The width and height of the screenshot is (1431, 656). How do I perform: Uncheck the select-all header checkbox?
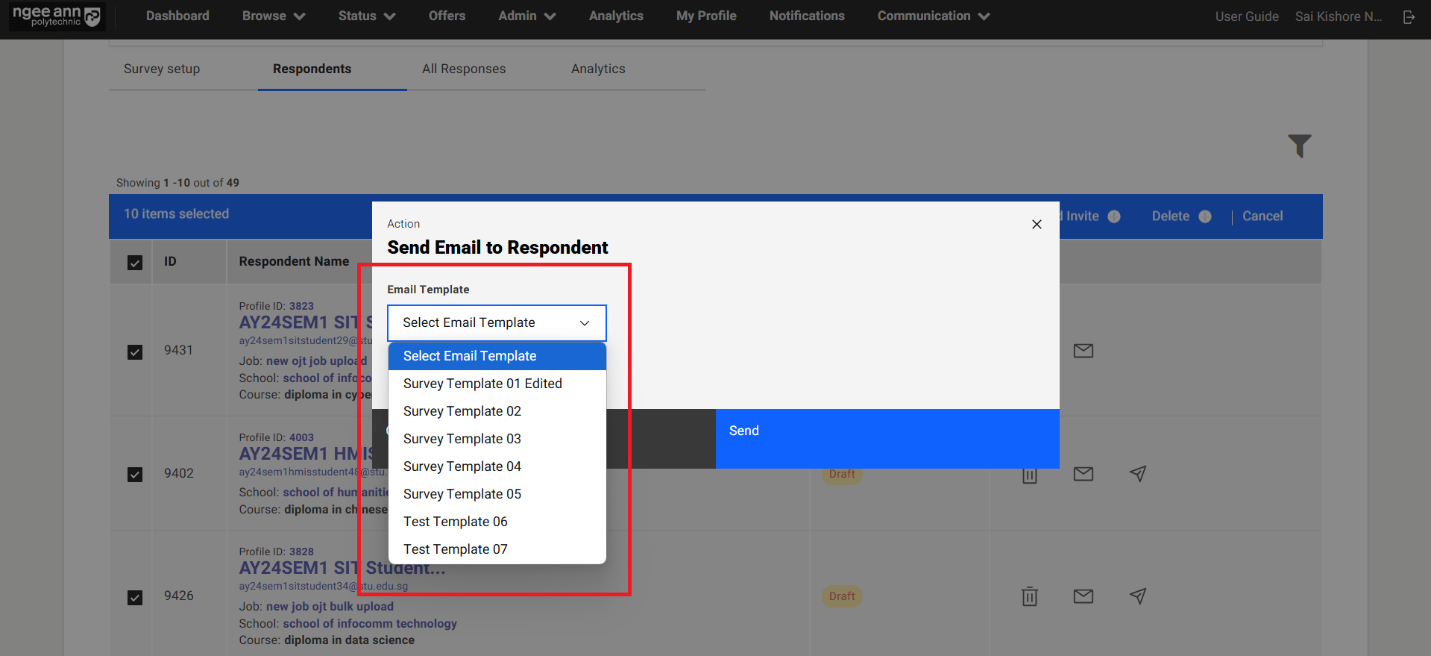coord(135,262)
